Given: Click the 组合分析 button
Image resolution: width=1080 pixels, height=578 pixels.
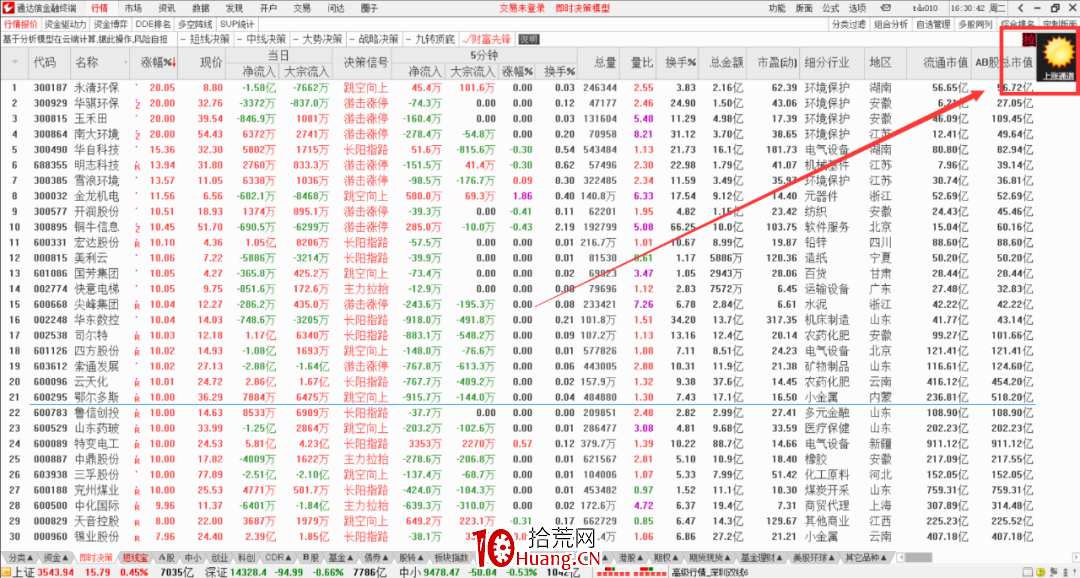Looking at the screenshot, I should [x=891, y=24].
